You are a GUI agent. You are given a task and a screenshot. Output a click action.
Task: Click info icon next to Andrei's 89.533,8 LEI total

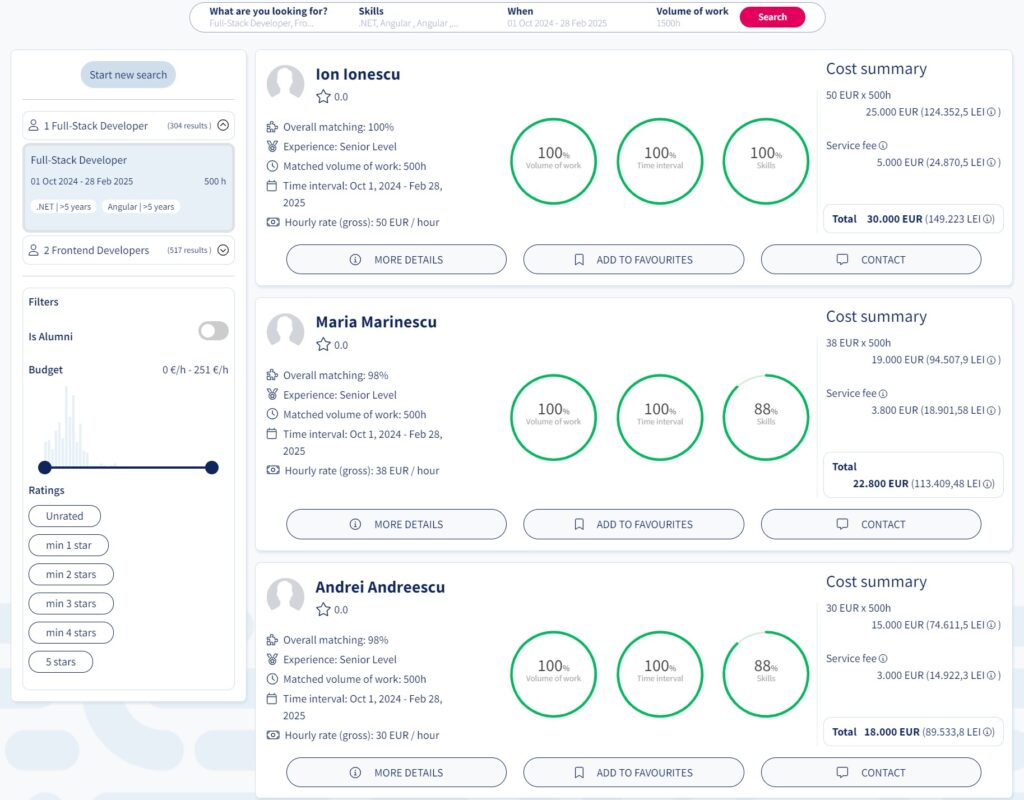point(988,732)
